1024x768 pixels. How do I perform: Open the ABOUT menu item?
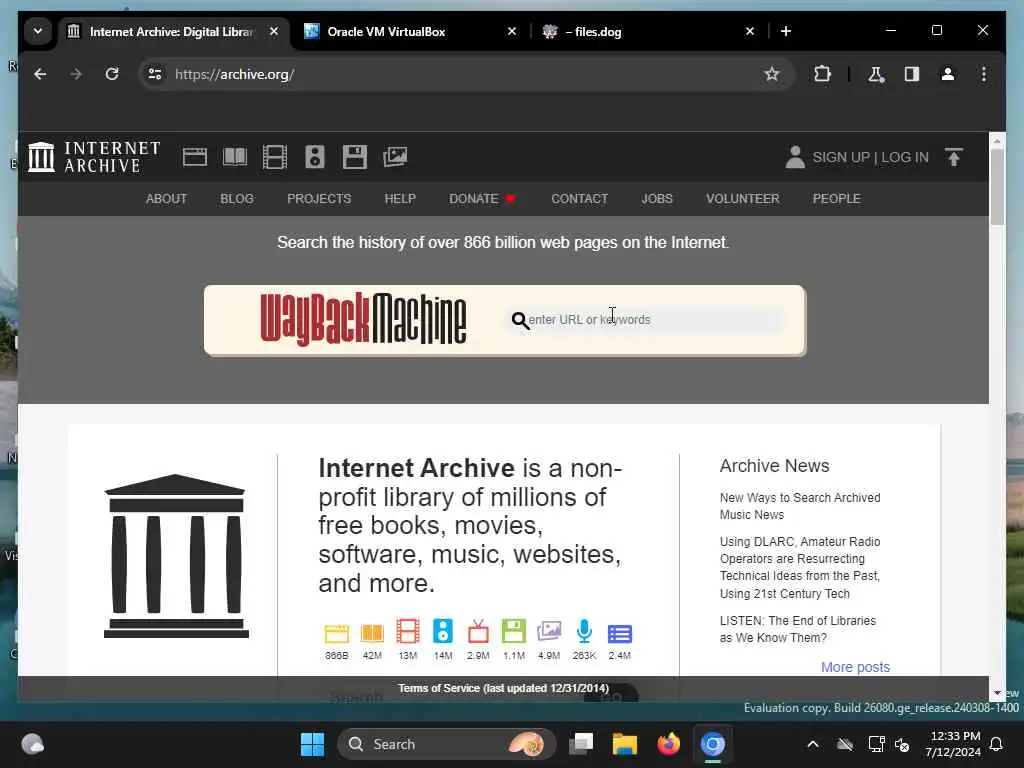pos(166,199)
